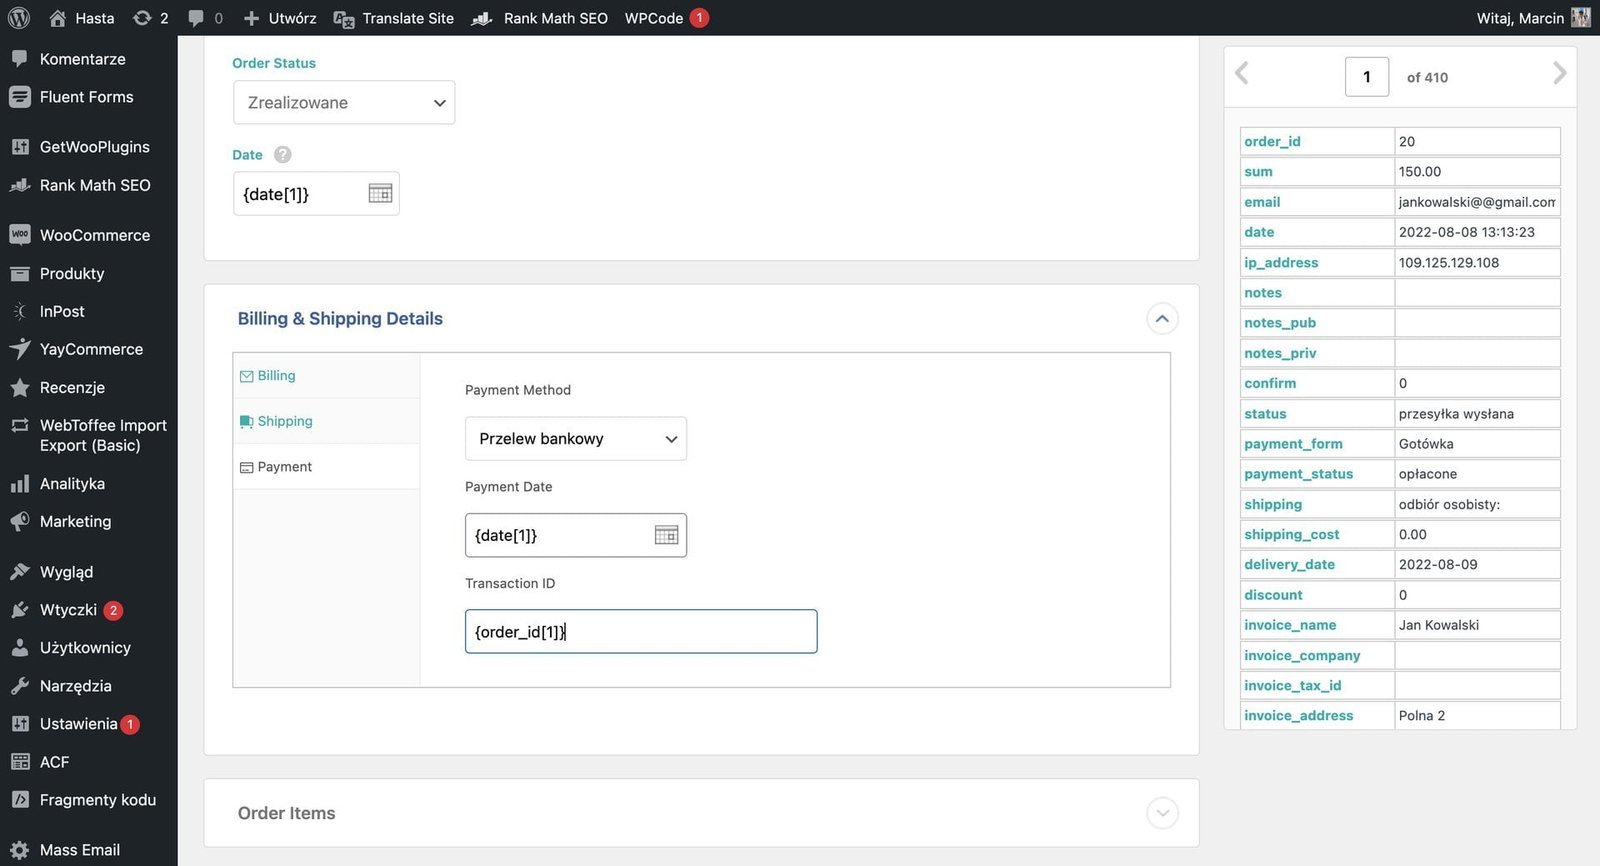The width and height of the screenshot is (1600, 866).
Task: Click the WordPress logo icon
Action: (18, 18)
